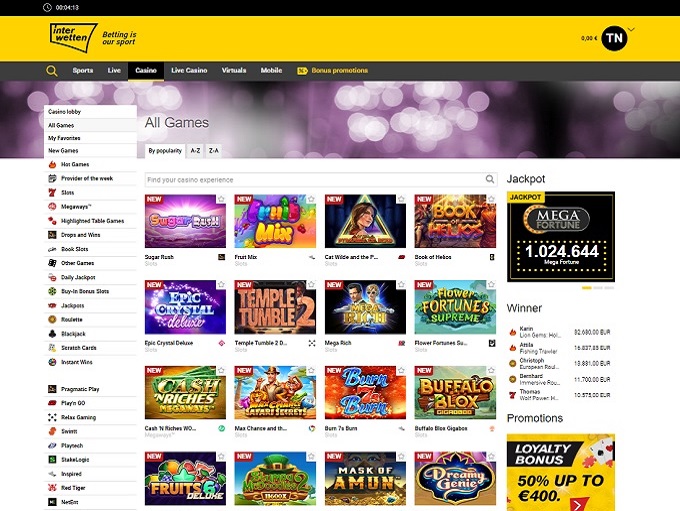Favorite Sugar Rush with the star
The width and height of the screenshot is (680, 511).
[x=222, y=200]
